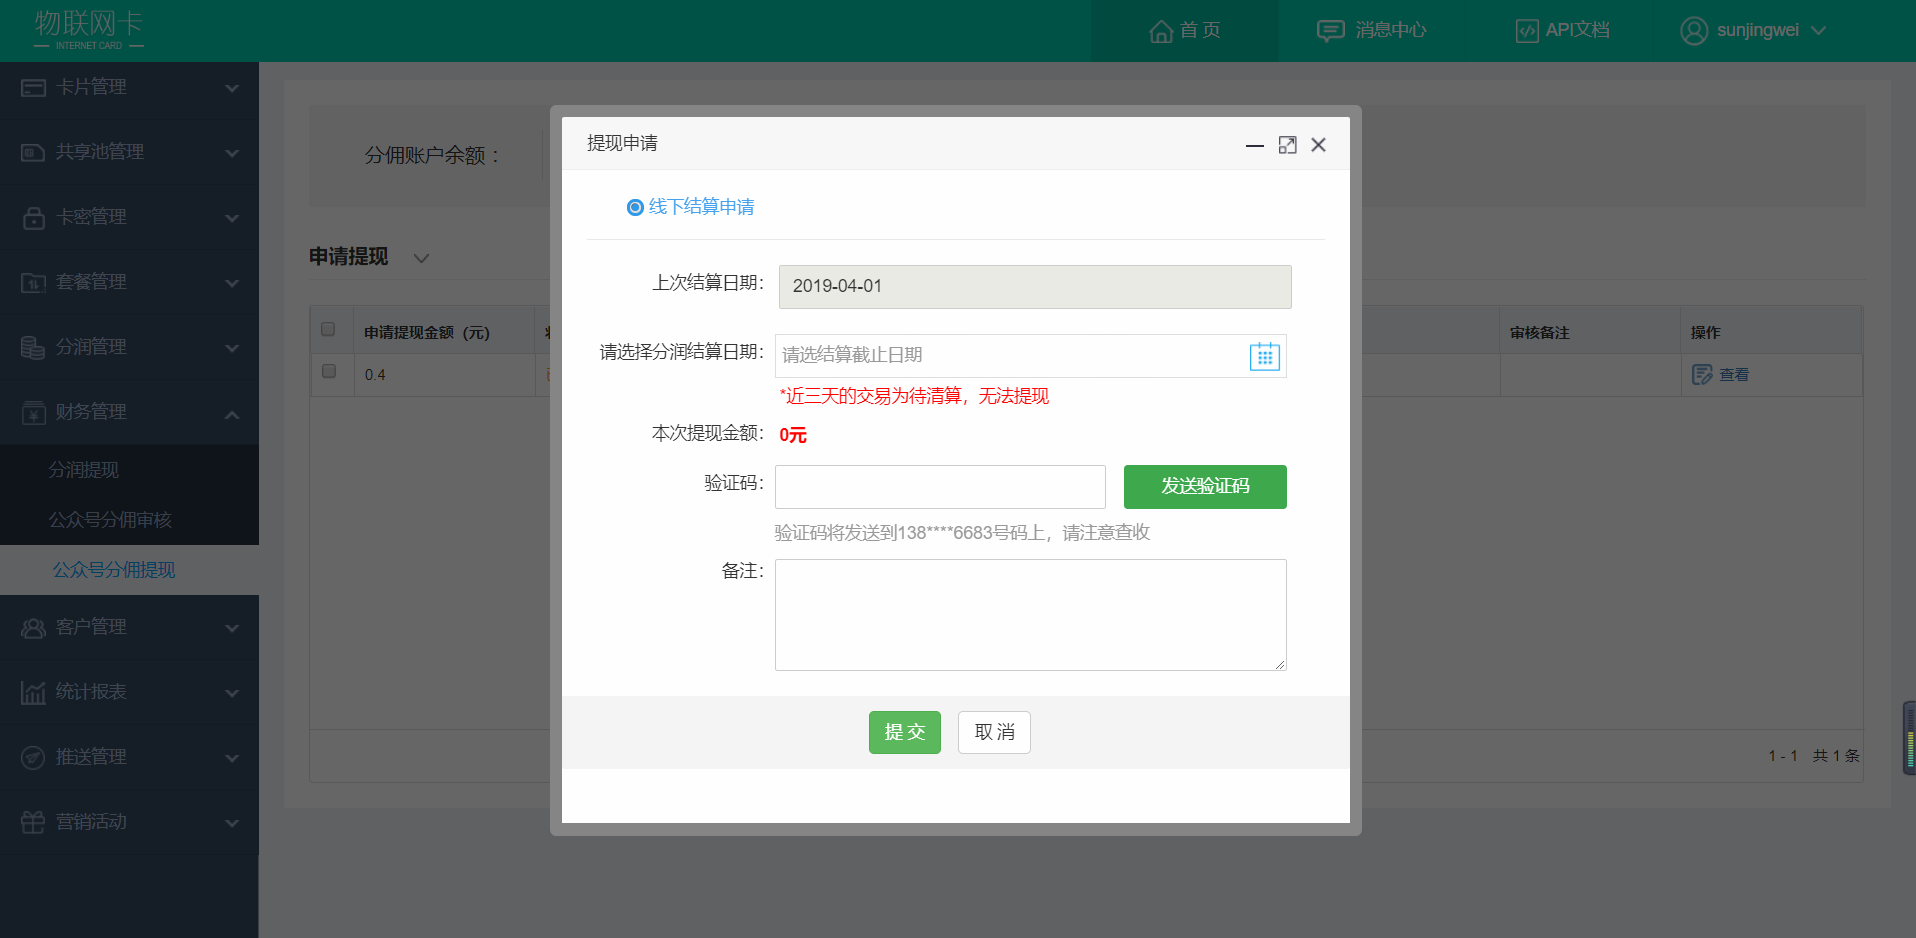Expand the 分润管理 menu chevron

tap(232, 348)
